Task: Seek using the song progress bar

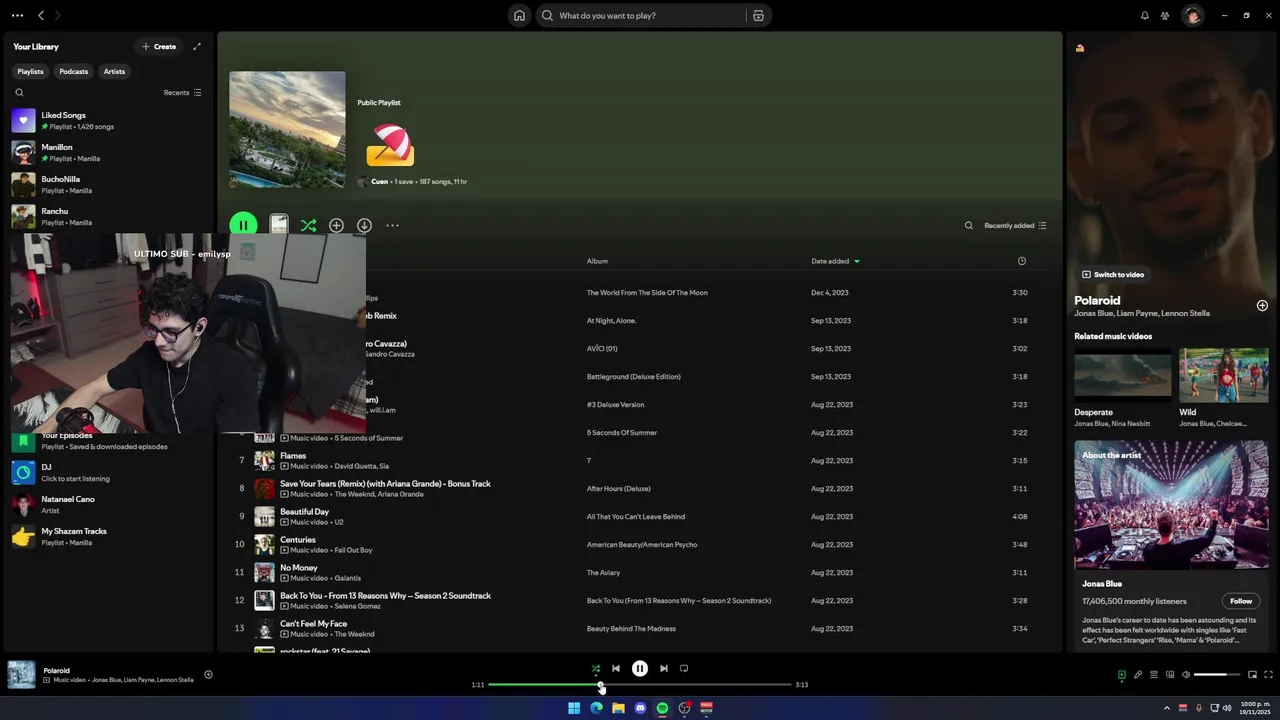Action: coord(640,685)
